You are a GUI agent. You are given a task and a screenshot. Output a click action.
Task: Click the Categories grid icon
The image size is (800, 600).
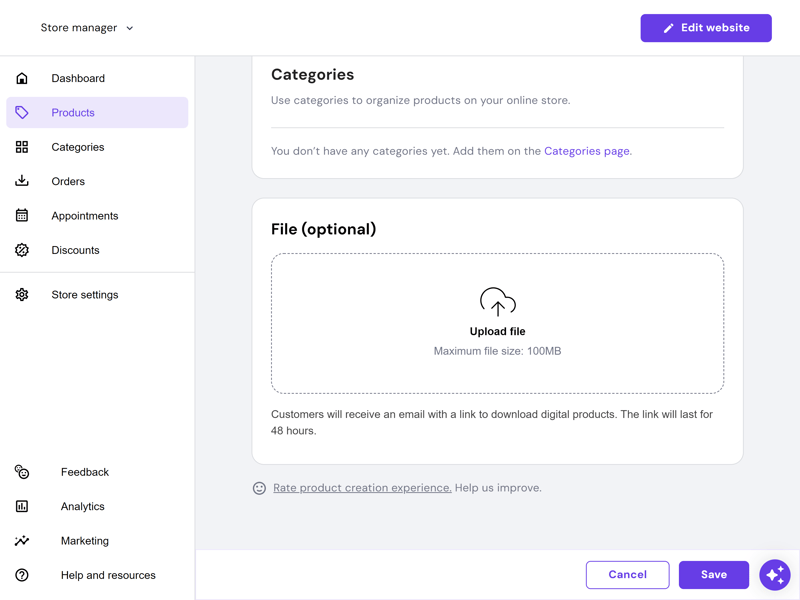pos(21,147)
